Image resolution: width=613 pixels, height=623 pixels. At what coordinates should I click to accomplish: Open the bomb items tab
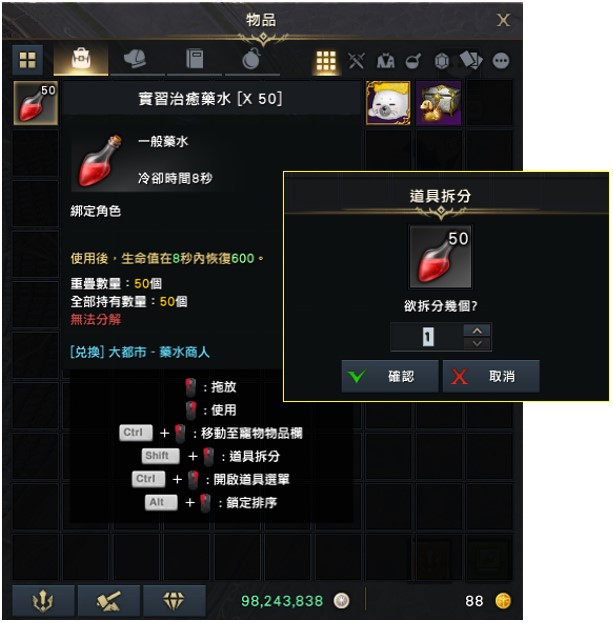tap(252, 60)
